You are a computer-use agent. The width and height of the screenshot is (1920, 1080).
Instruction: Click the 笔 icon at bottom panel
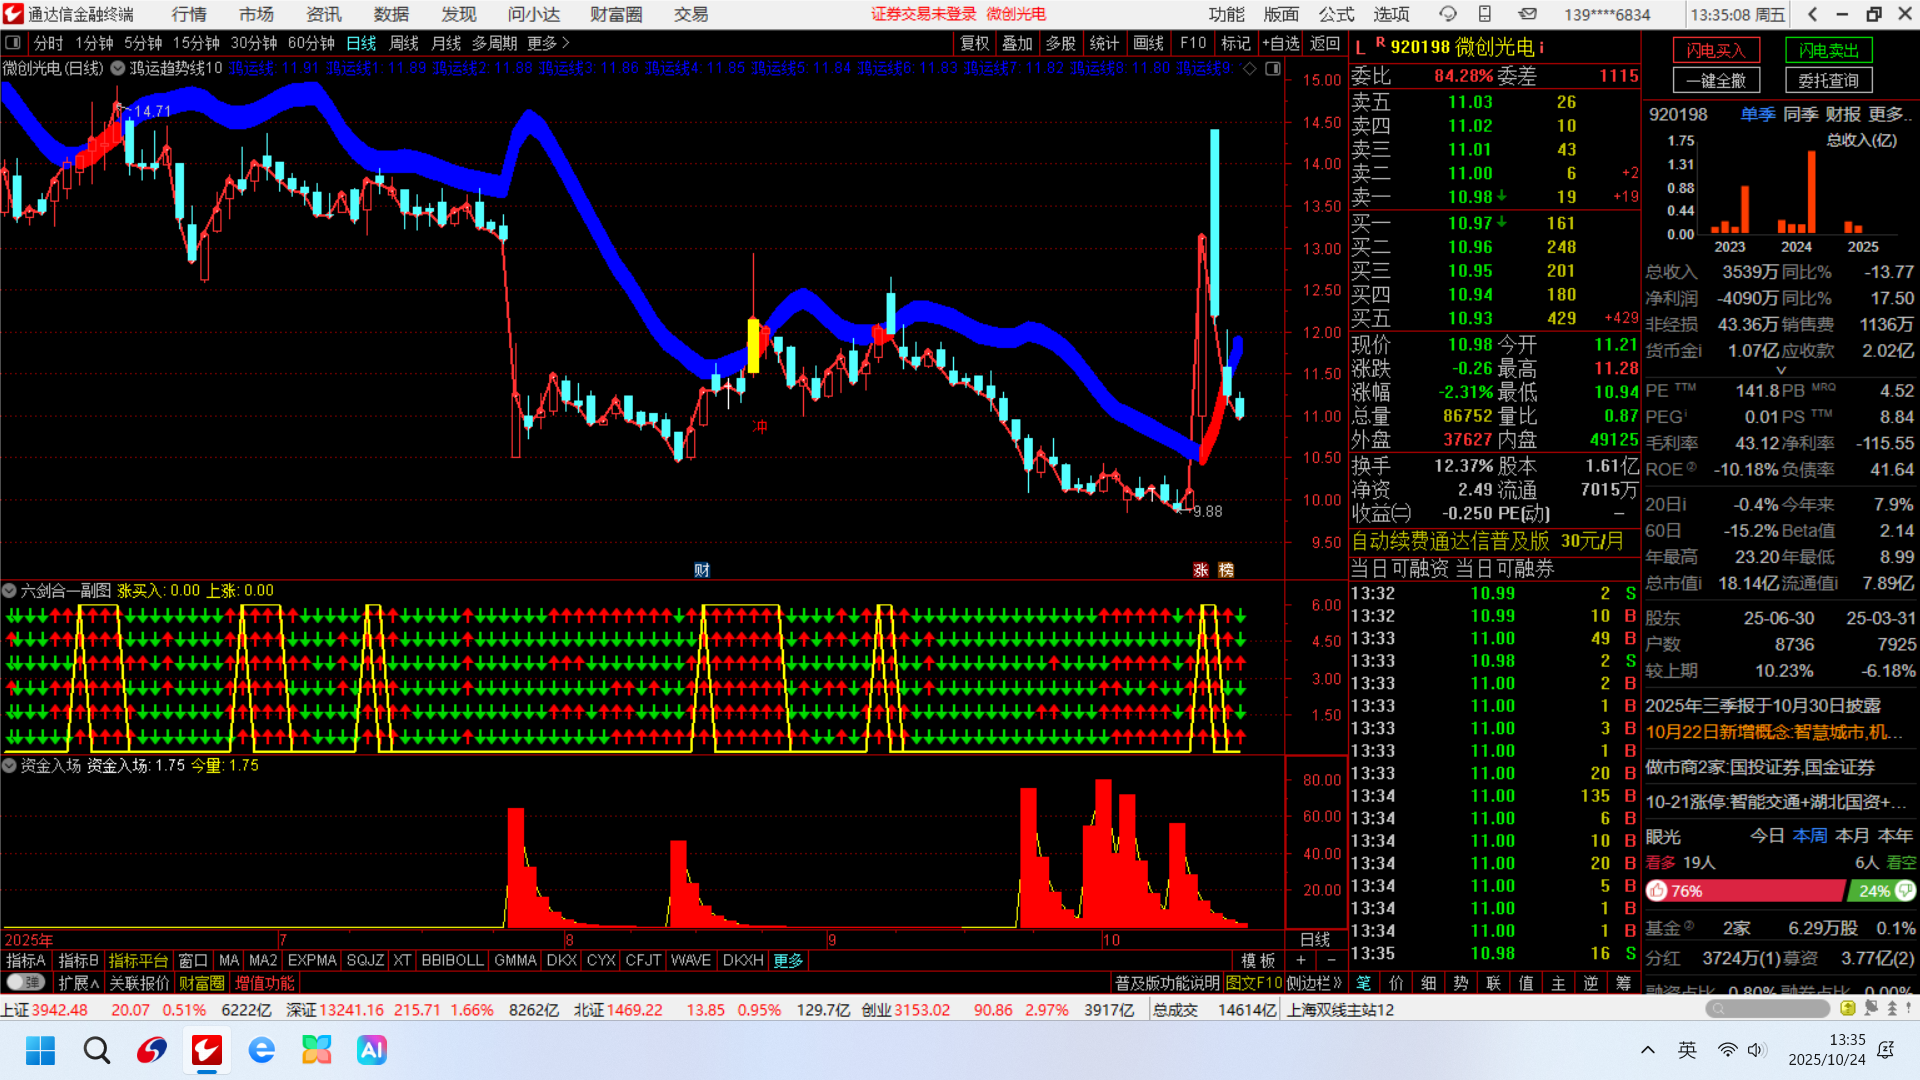coord(1364,983)
